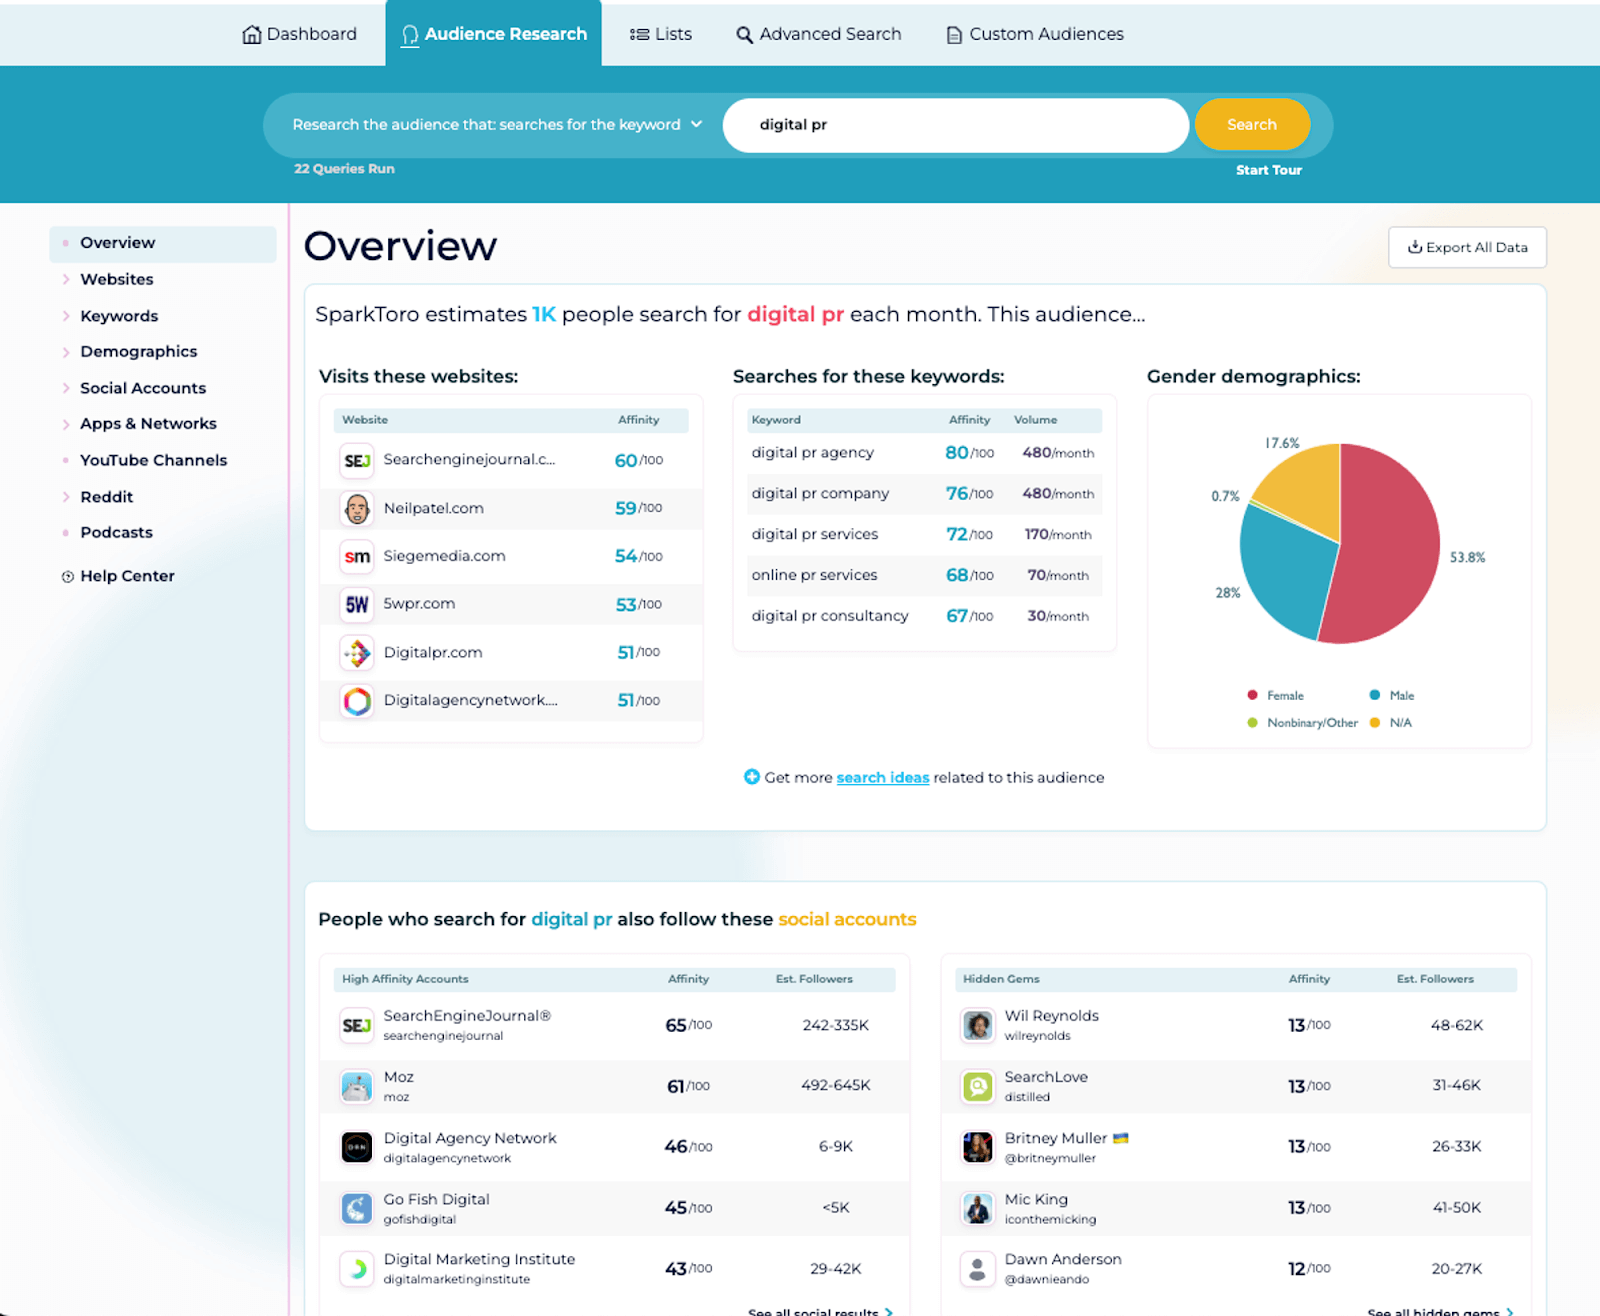Click Mic King profile photo
1600x1316 pixels.
coord(977,1208)
